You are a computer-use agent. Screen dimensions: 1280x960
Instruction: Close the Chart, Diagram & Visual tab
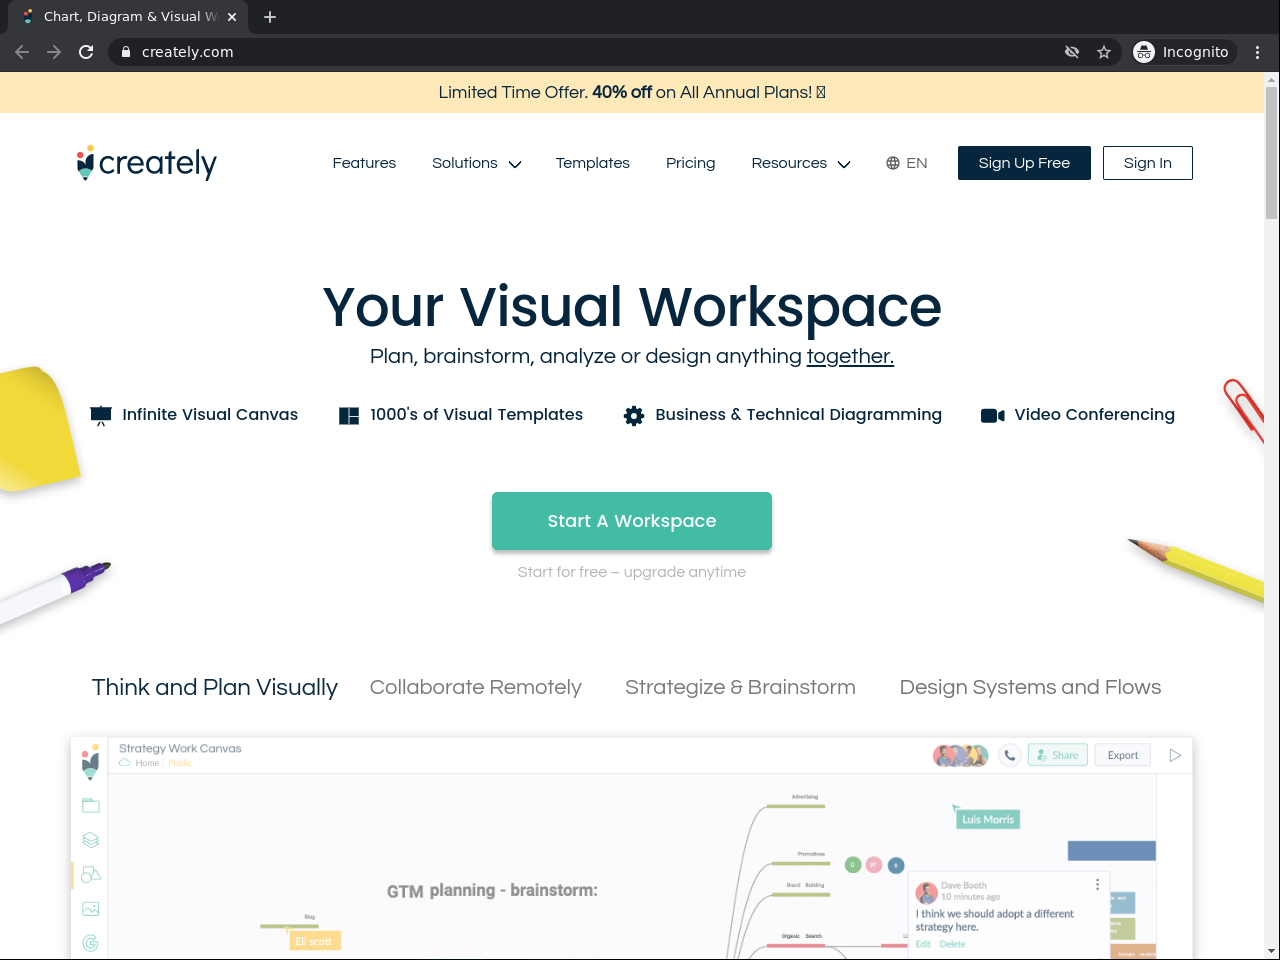[x=232, y=17]
